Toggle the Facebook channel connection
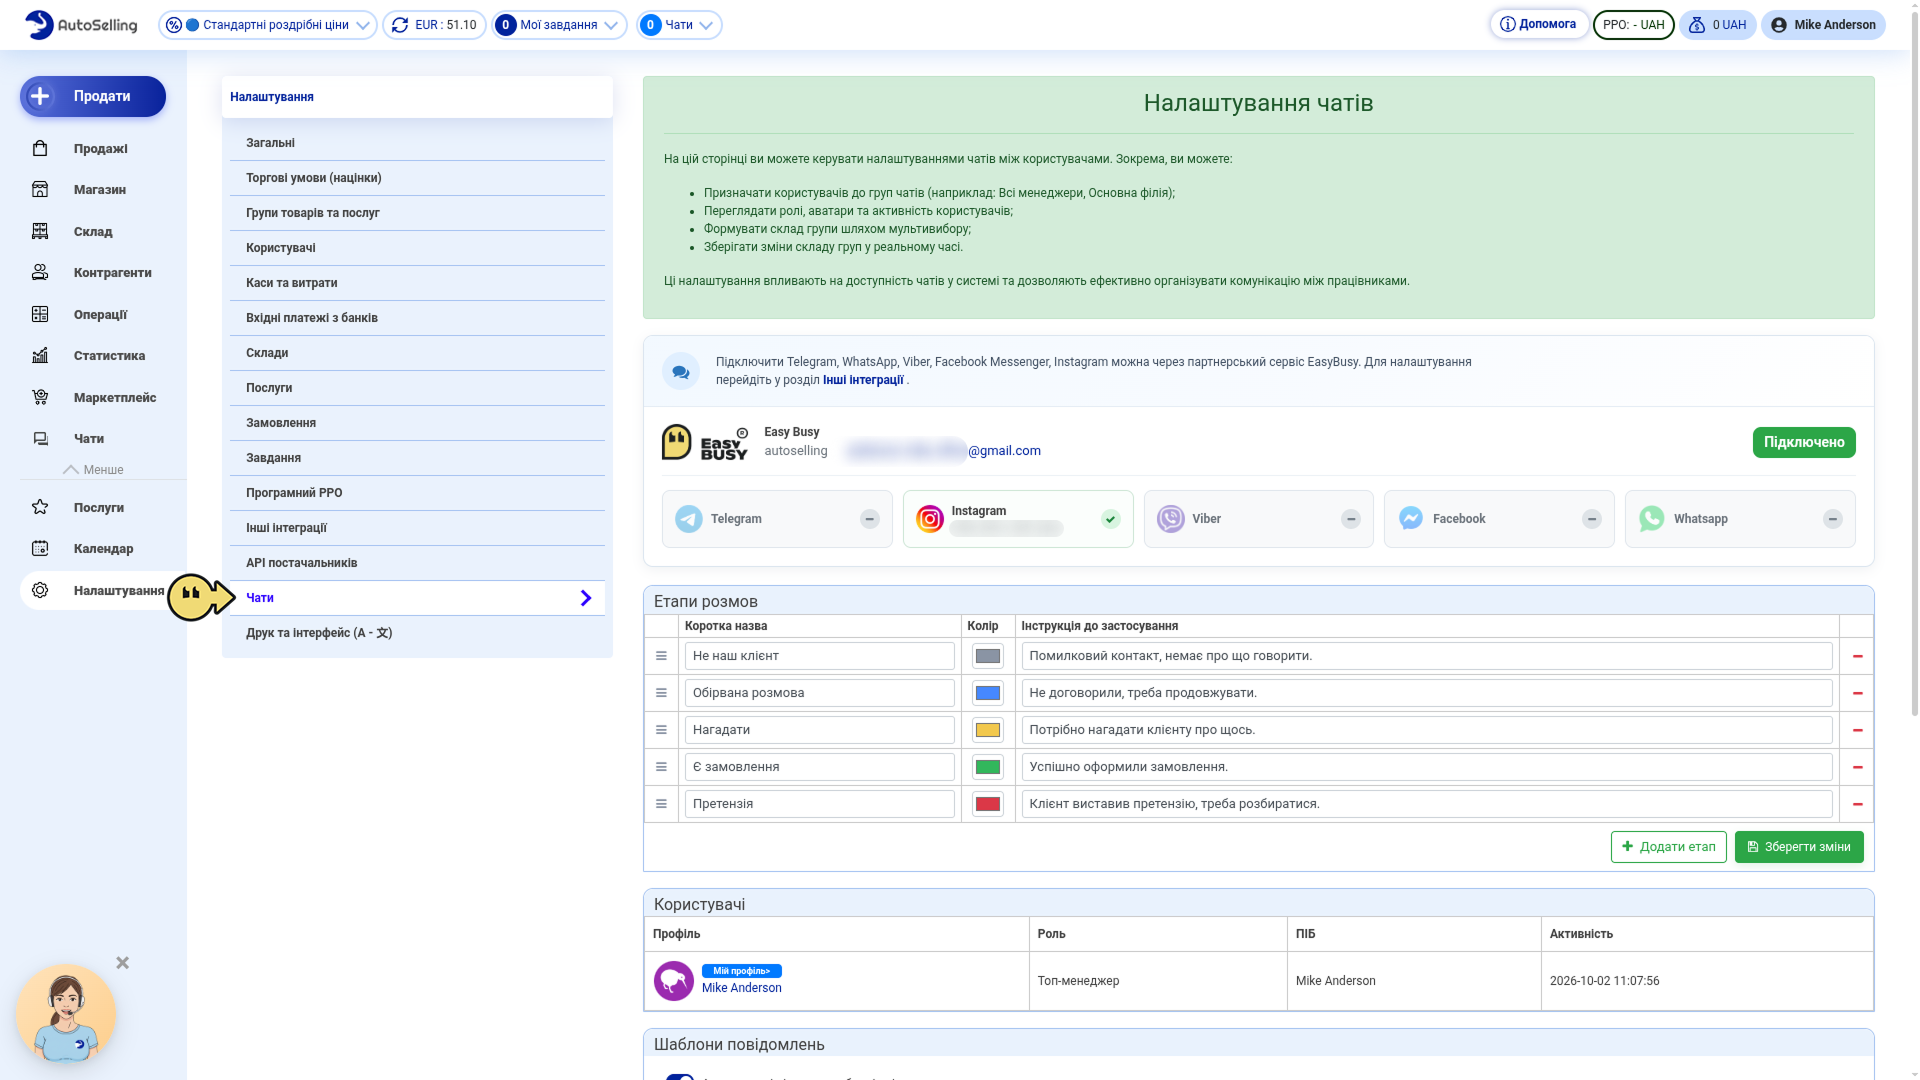The image size is (1920, 1080). point(1592,519)
